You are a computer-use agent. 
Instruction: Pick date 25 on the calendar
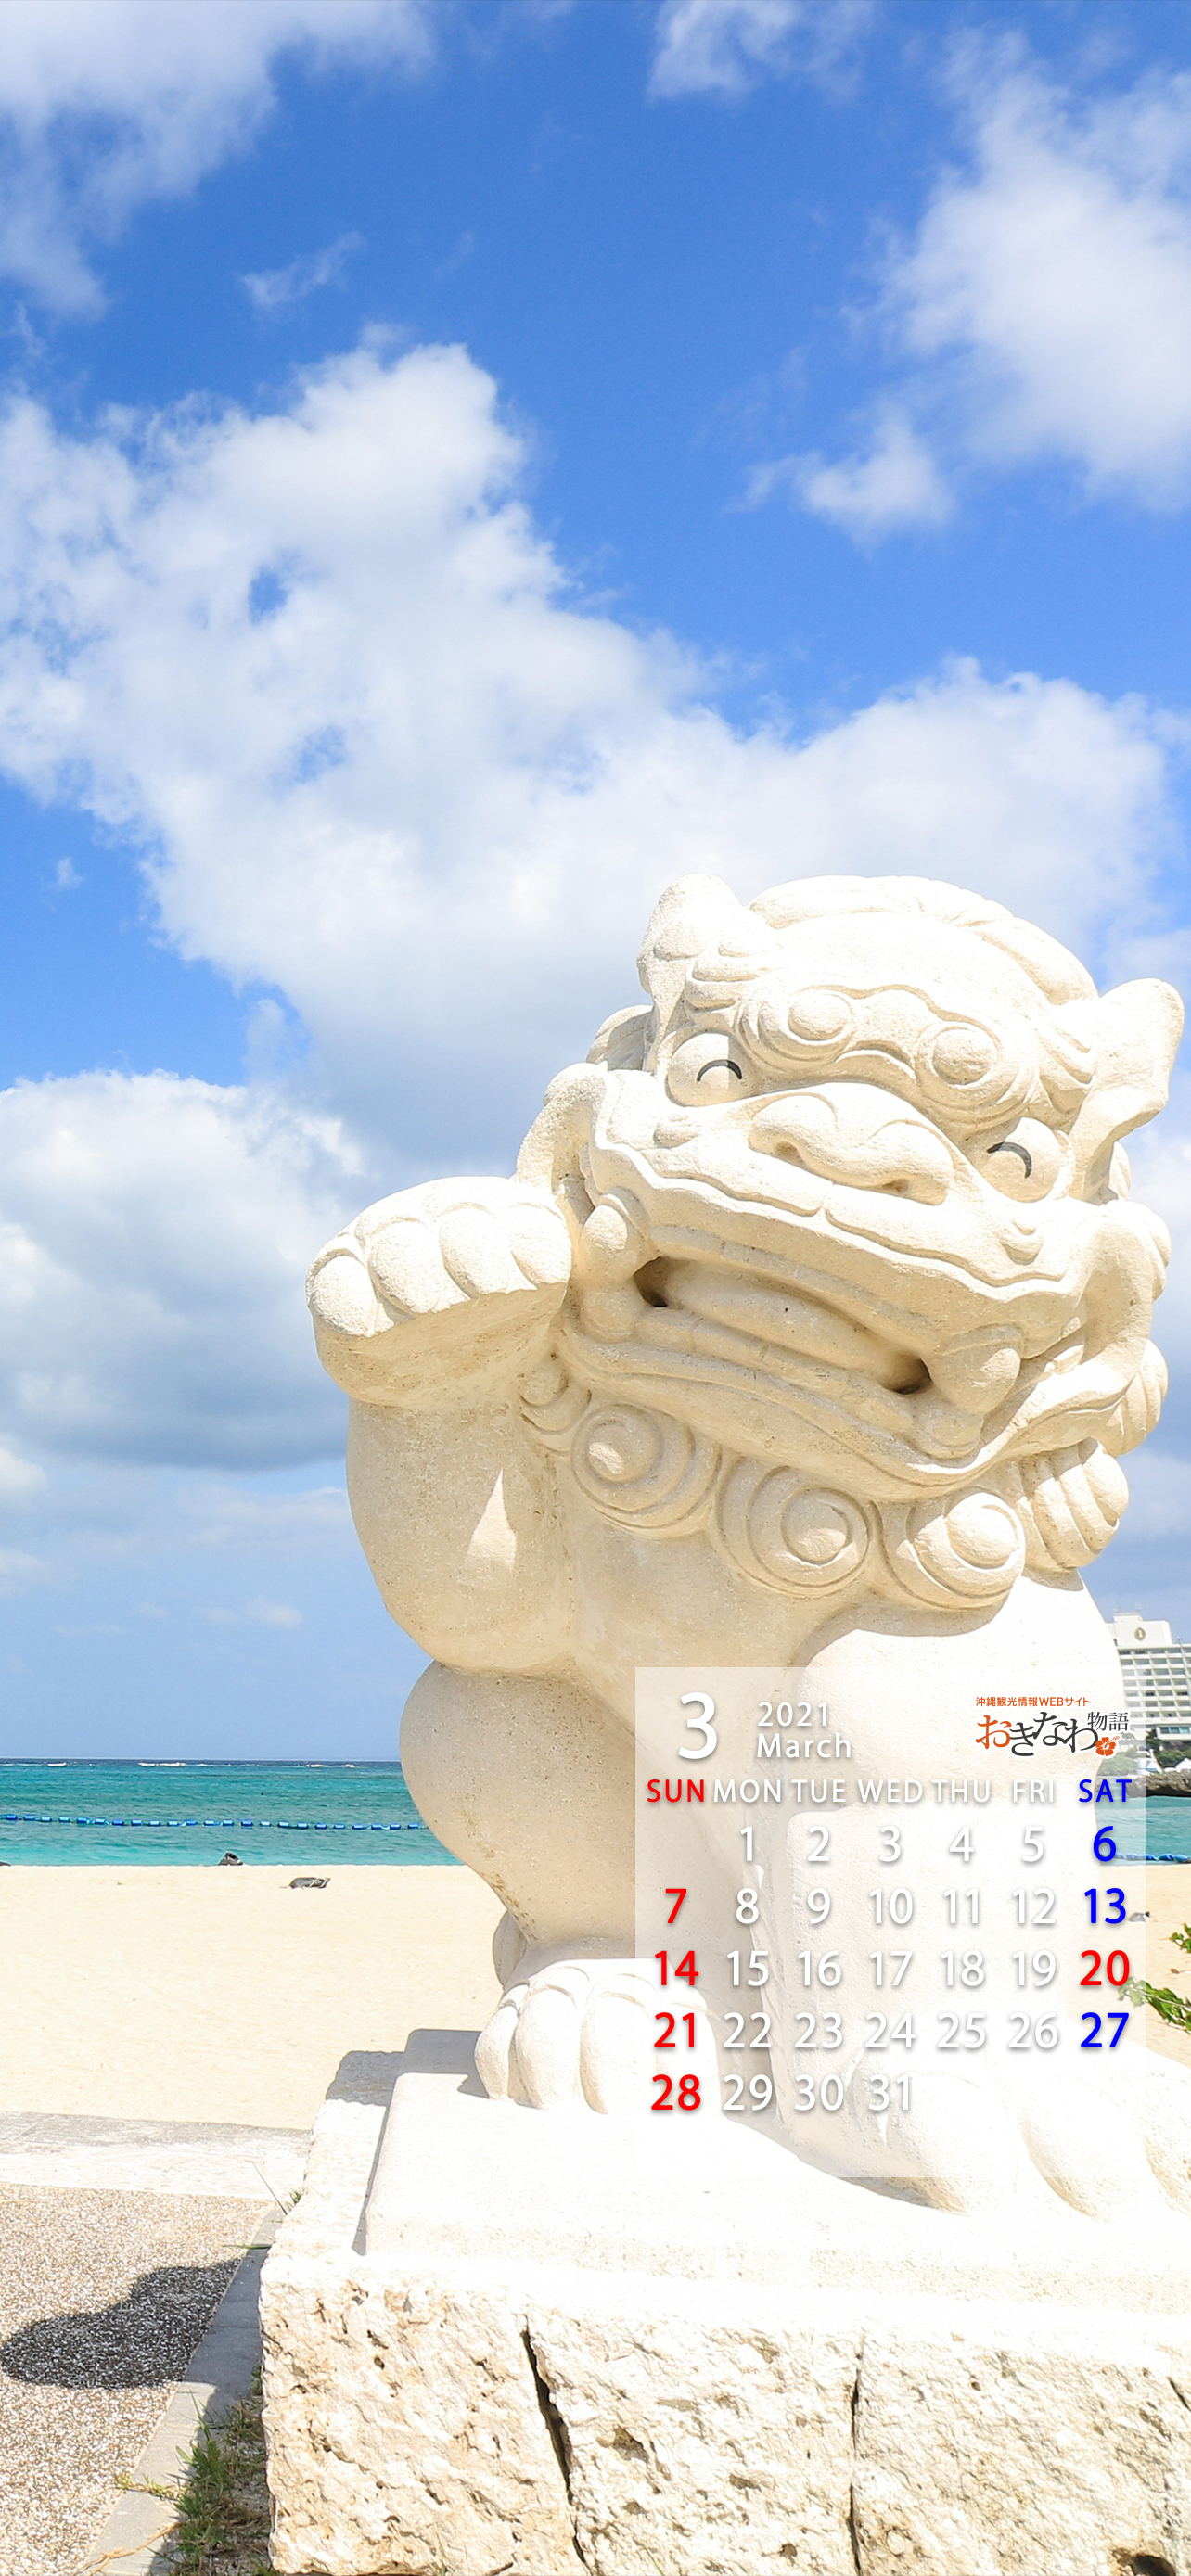click(x=961, y=2032)
